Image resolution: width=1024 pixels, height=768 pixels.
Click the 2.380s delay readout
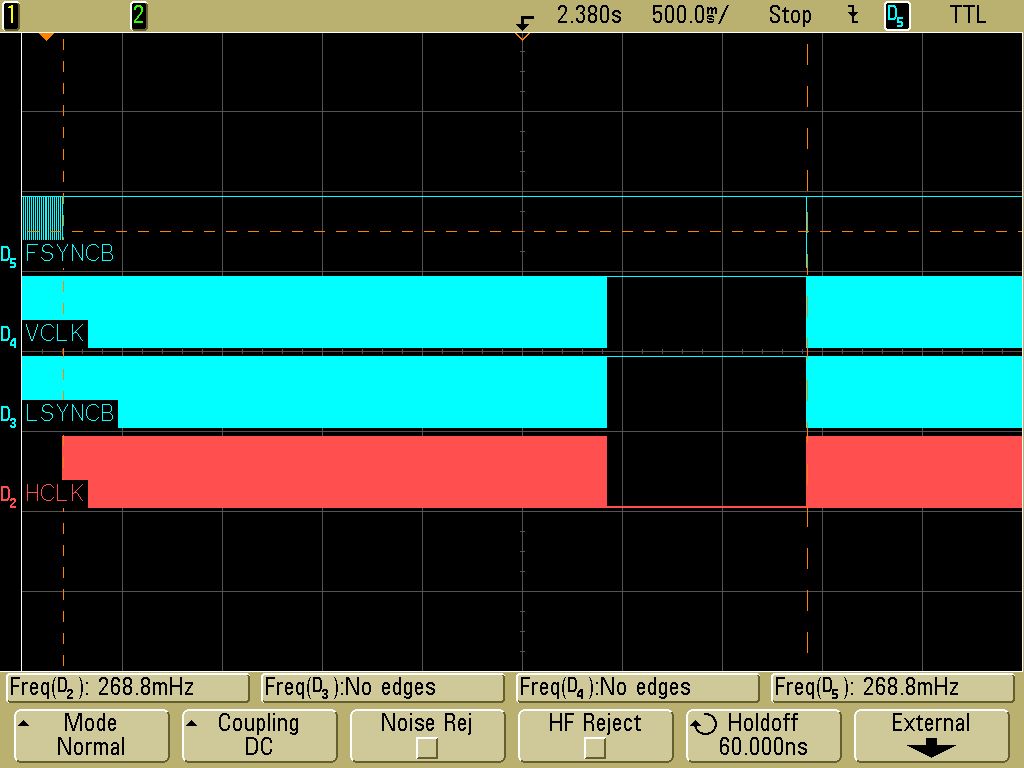589,15
